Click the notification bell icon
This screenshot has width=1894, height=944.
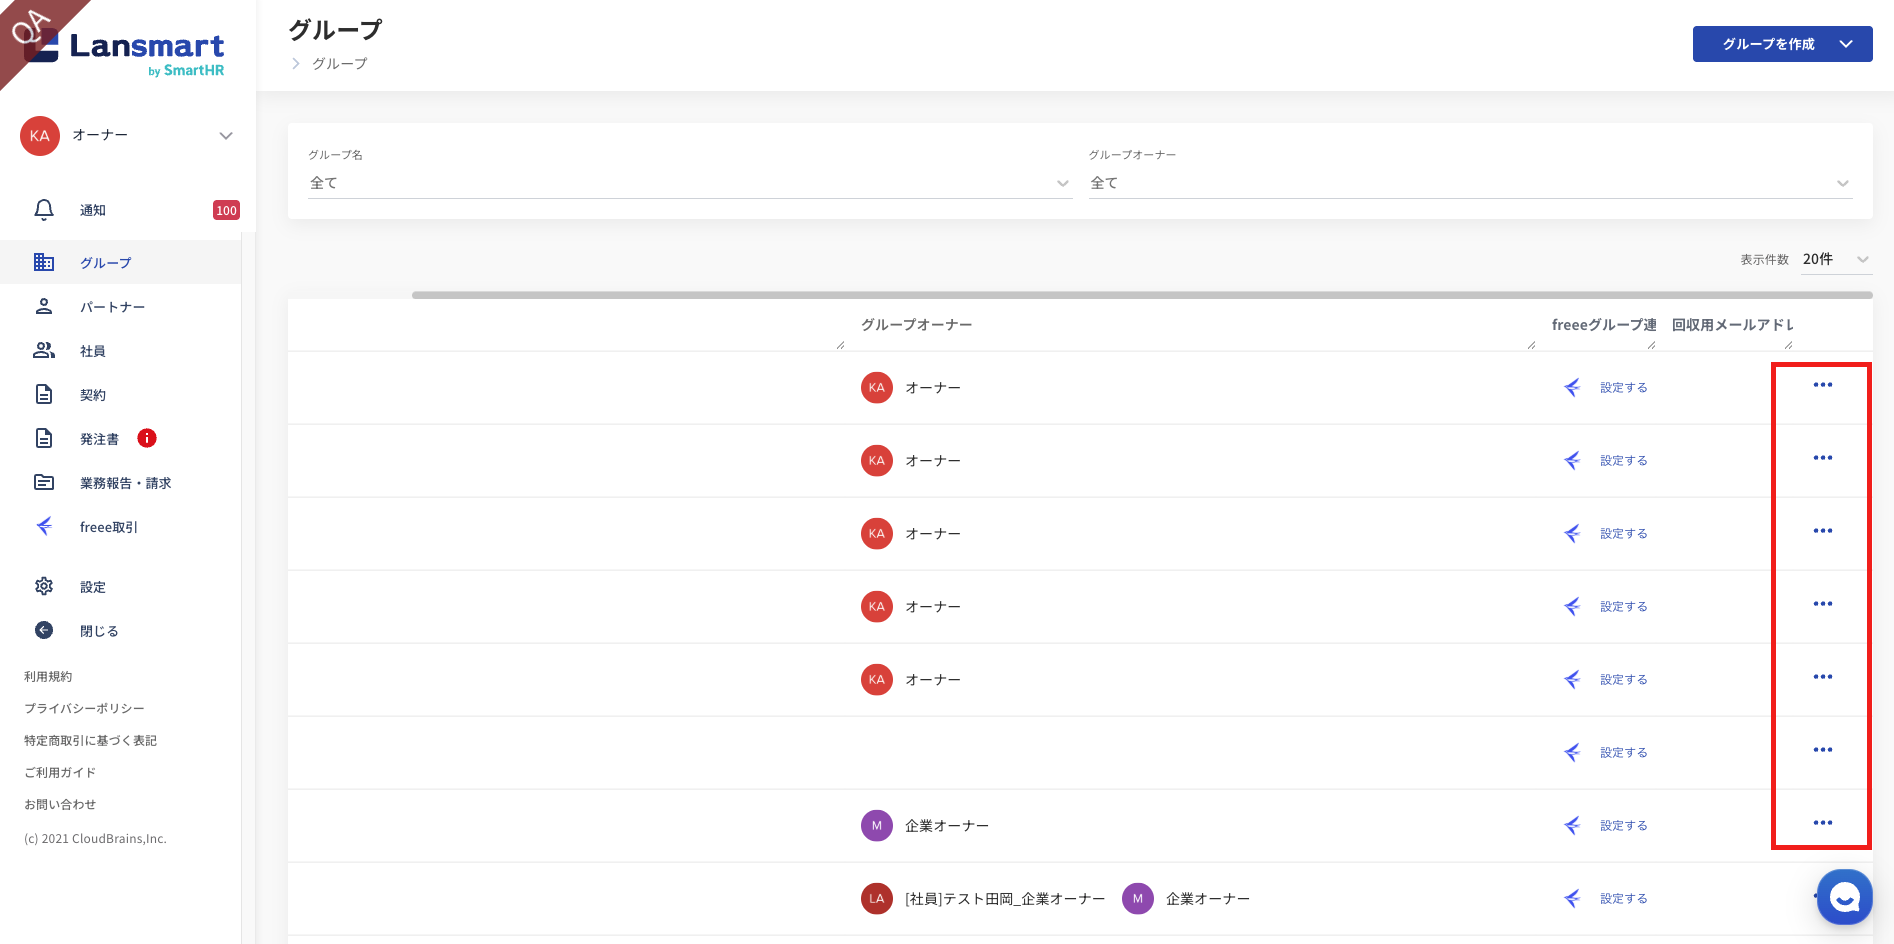44,210
